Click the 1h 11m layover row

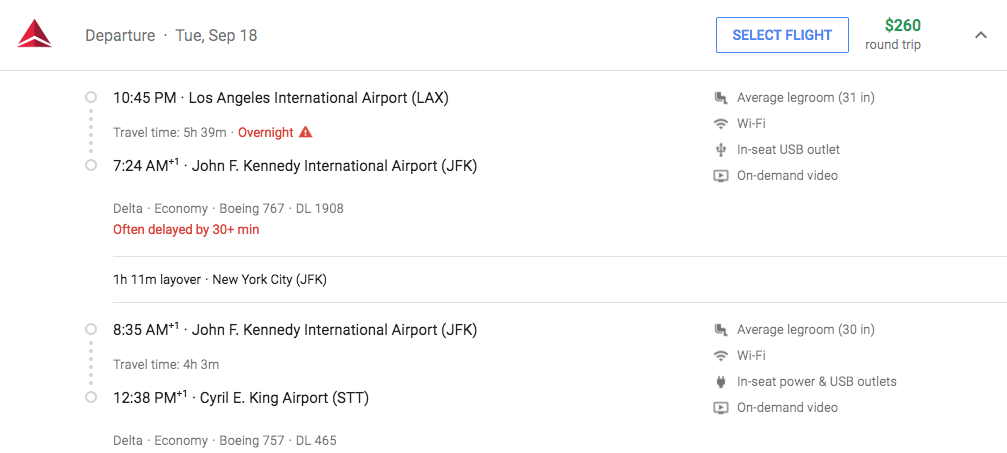[220, 279]
